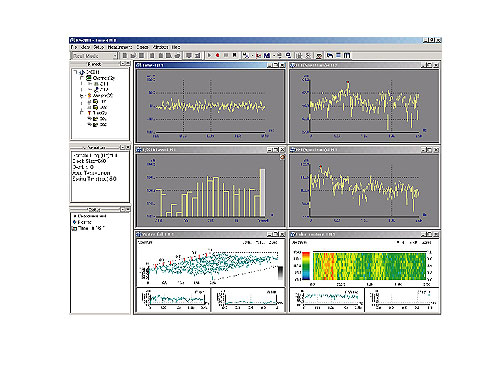This screenshot has height=375, width=500.
Task: Click the red record icon in toolbar
Action: (217, 55)
